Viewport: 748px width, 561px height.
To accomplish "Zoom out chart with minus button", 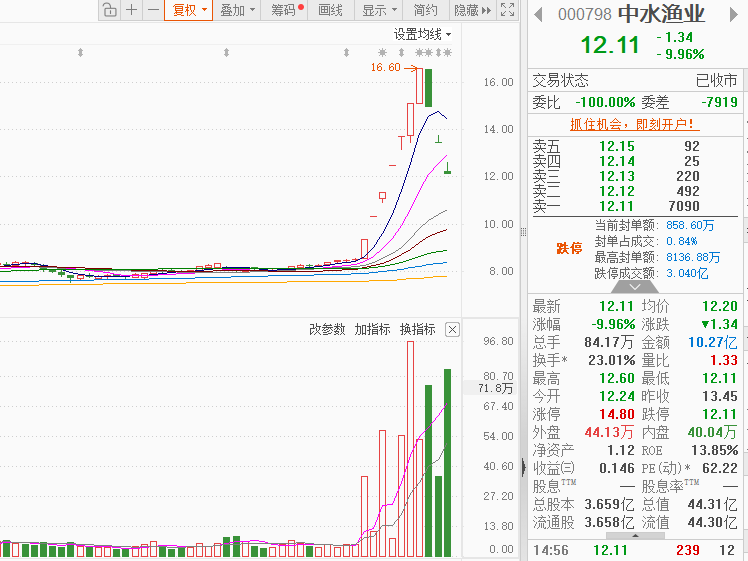I will coord(153,10).
